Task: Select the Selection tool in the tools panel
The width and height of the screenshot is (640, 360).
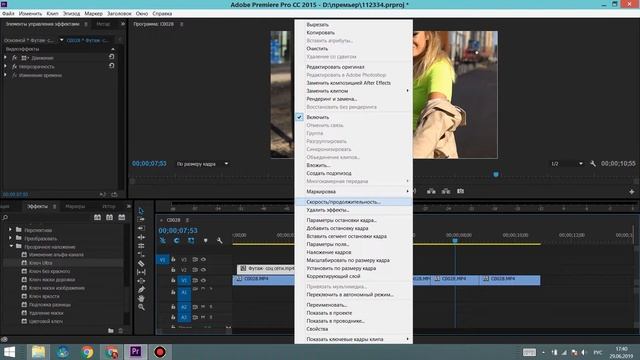Action: coord(141,211)
